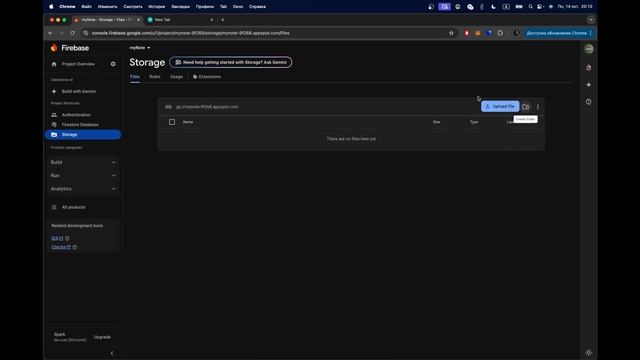Click the gs:// bucket path text

pos(207,107)
